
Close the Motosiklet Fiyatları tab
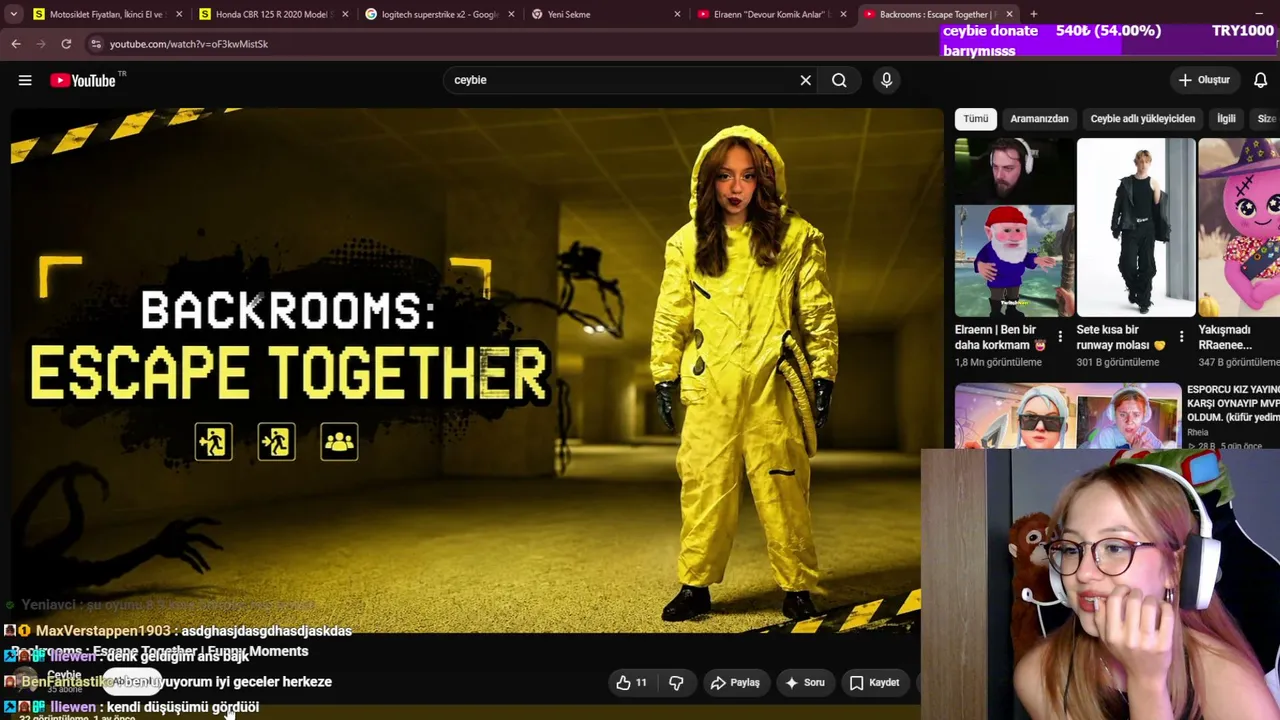[179, 14]
